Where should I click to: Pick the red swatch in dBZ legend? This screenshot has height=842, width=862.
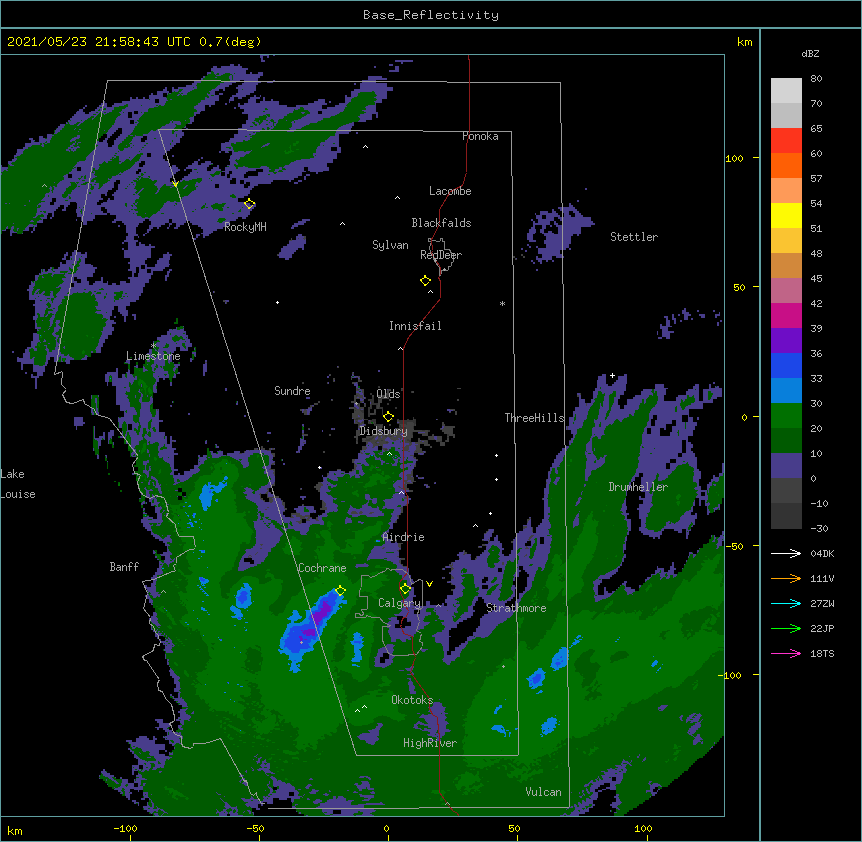coord(786,141)
